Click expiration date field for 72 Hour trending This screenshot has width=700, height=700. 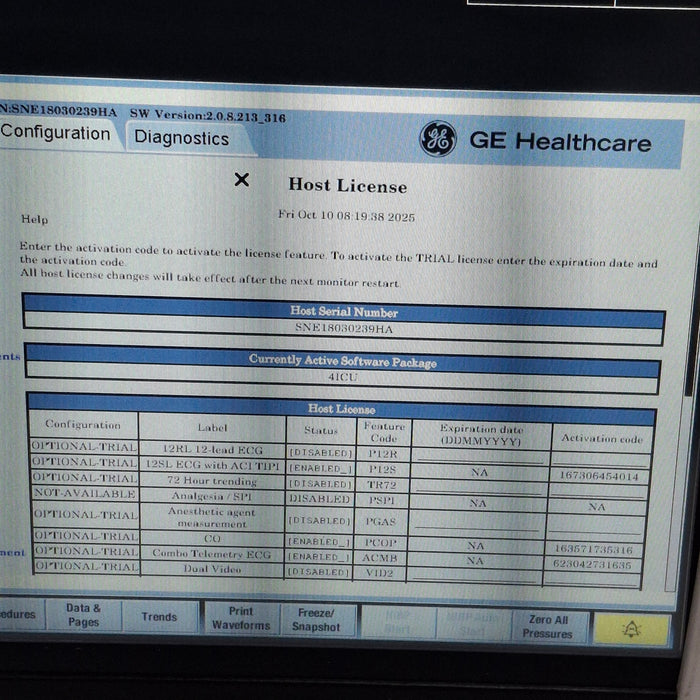pyautogui.click(x=478, y=488)
